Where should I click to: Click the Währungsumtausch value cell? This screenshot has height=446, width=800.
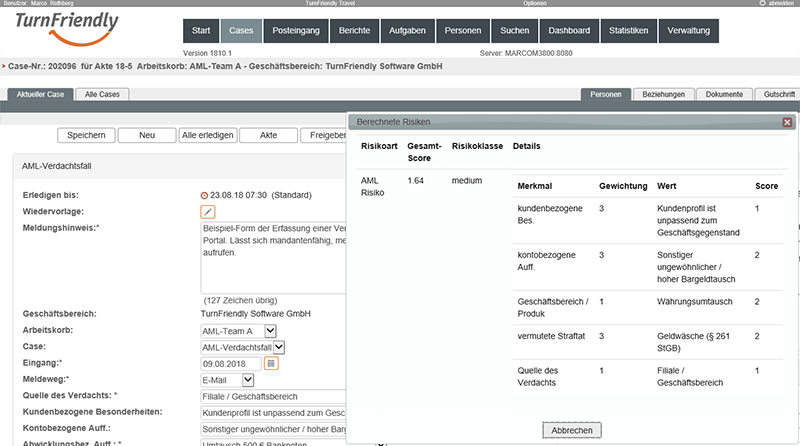point(694,302)
